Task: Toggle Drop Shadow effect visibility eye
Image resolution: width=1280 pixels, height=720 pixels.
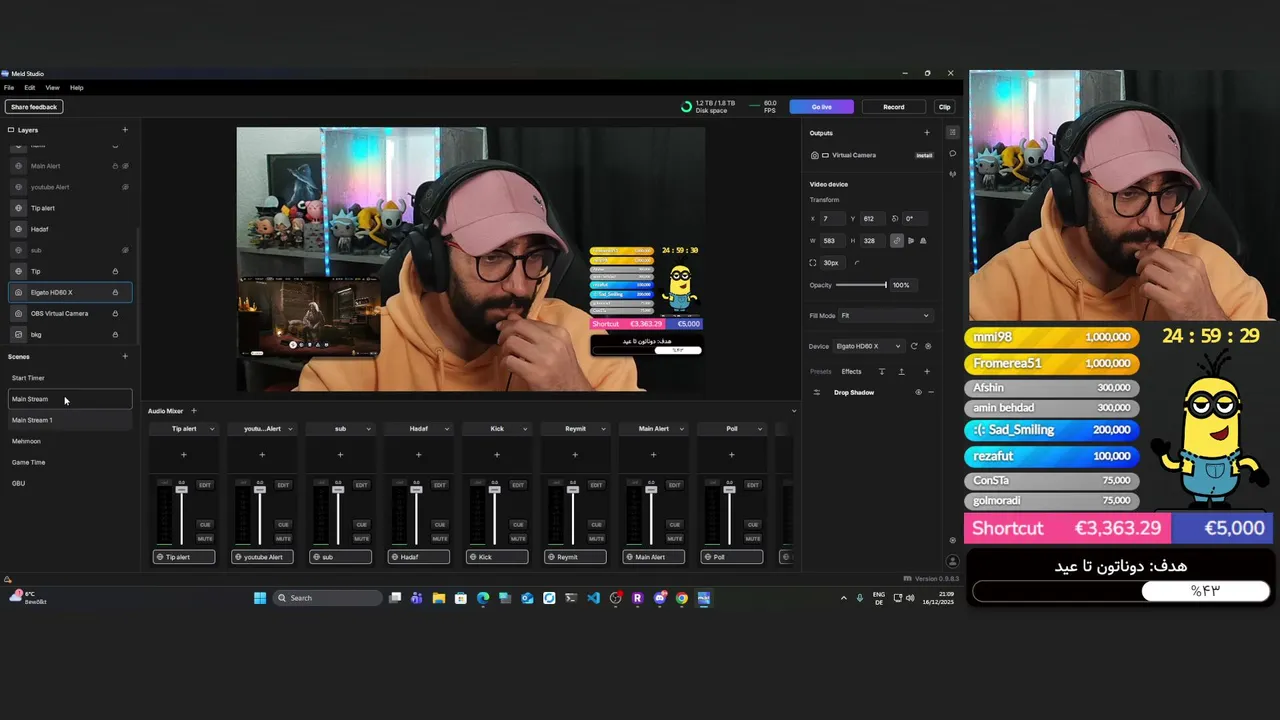Action: [918, 392]
